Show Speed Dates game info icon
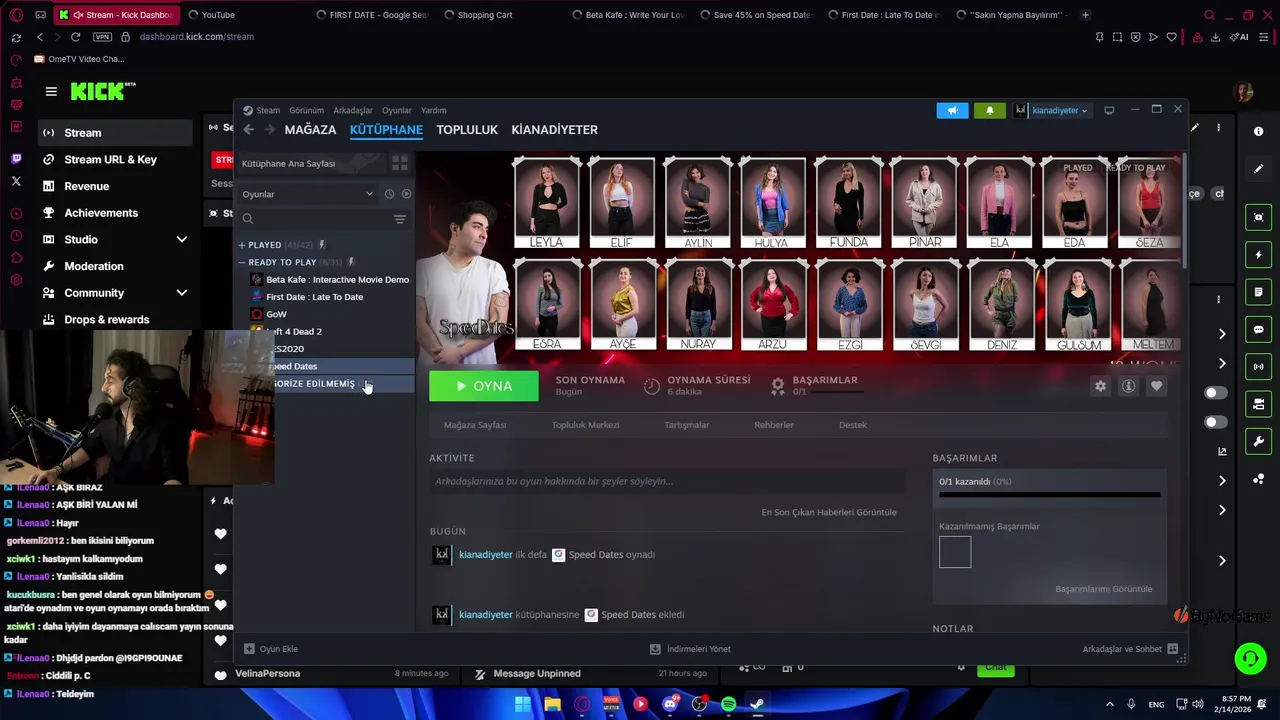The width and height of the screenshot is (1280, 720). [x=1128, y=386]
